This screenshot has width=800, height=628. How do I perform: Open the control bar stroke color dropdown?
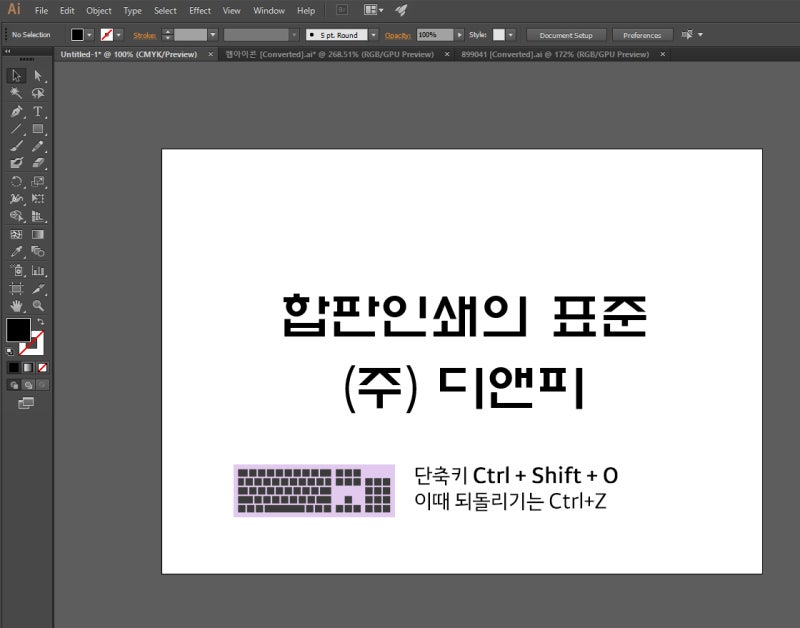(119, 35)
